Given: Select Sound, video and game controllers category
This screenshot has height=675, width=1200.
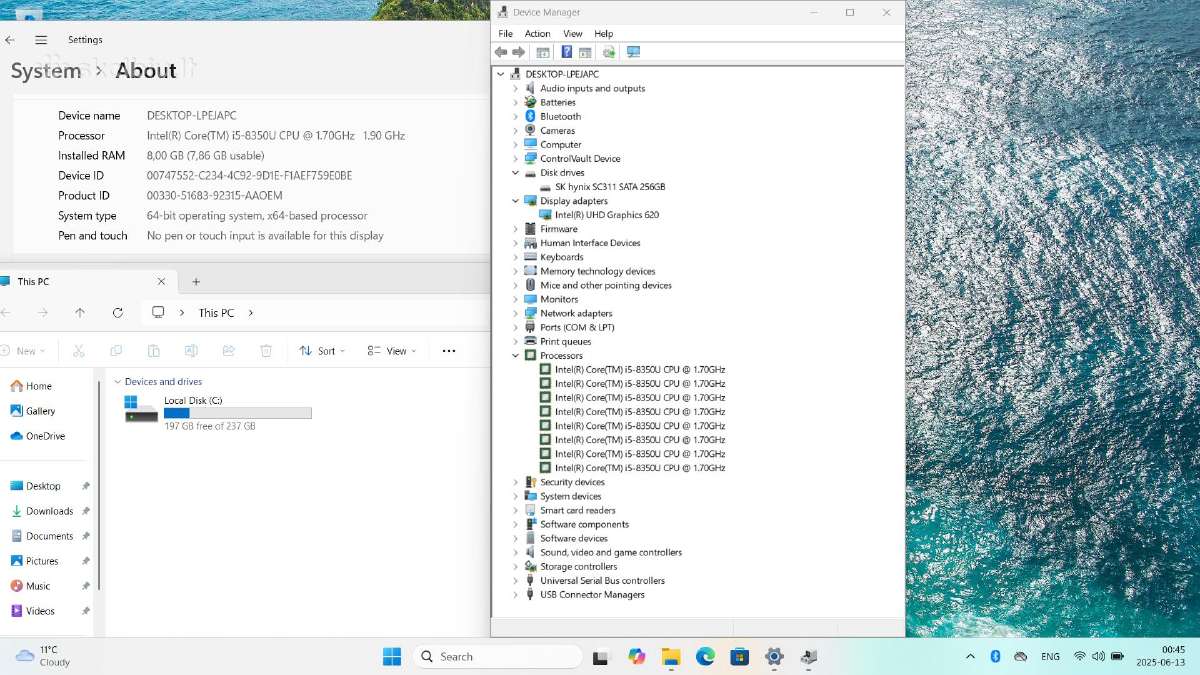Looking at the screenshot, I should [x=611, y=553].
